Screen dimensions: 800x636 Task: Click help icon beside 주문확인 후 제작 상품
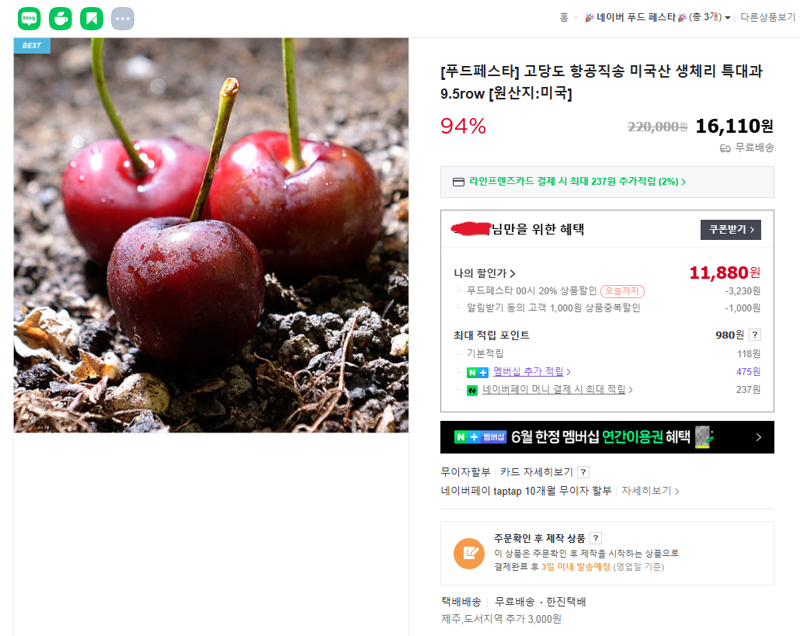pos(595,538)
